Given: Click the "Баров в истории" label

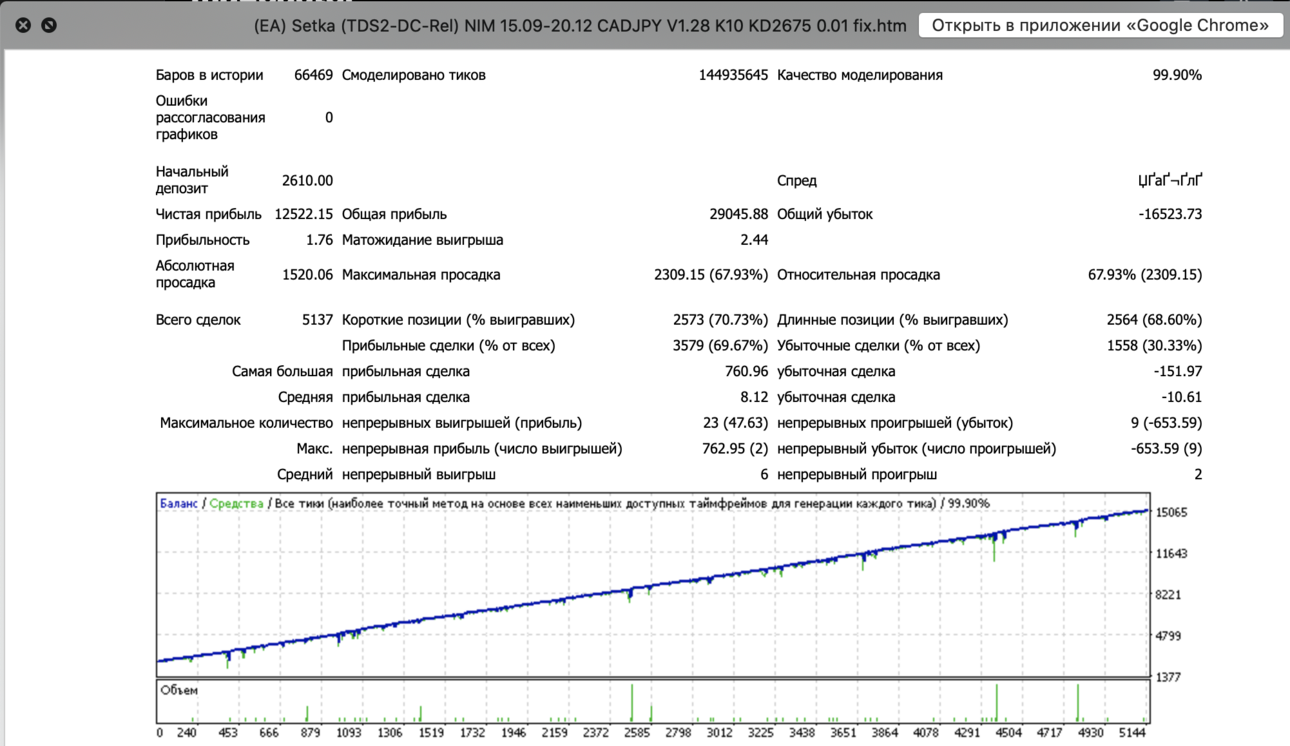Looking at the screenshot, I should point(209,75).
